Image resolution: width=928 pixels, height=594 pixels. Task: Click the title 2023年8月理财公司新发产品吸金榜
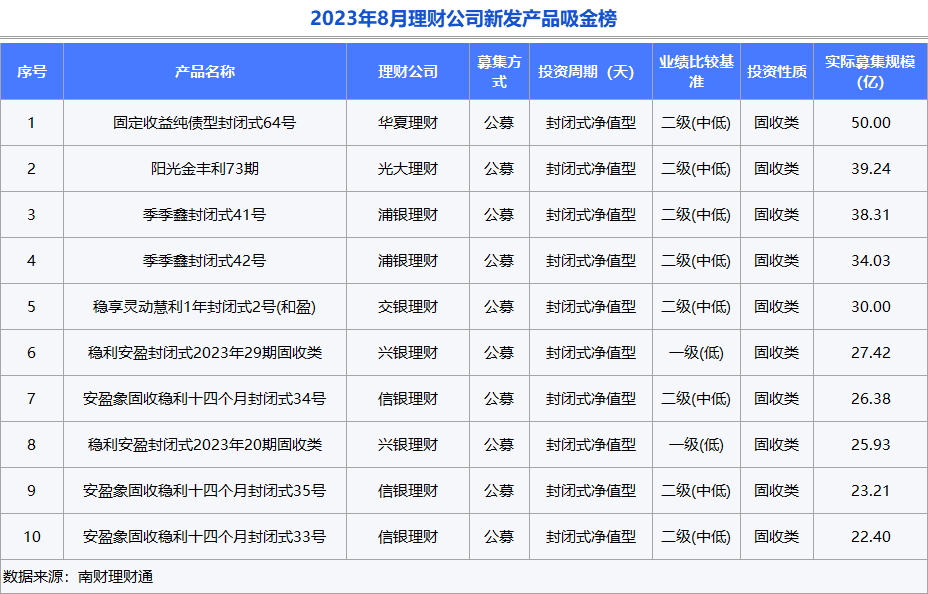click(x=463, y=18)
